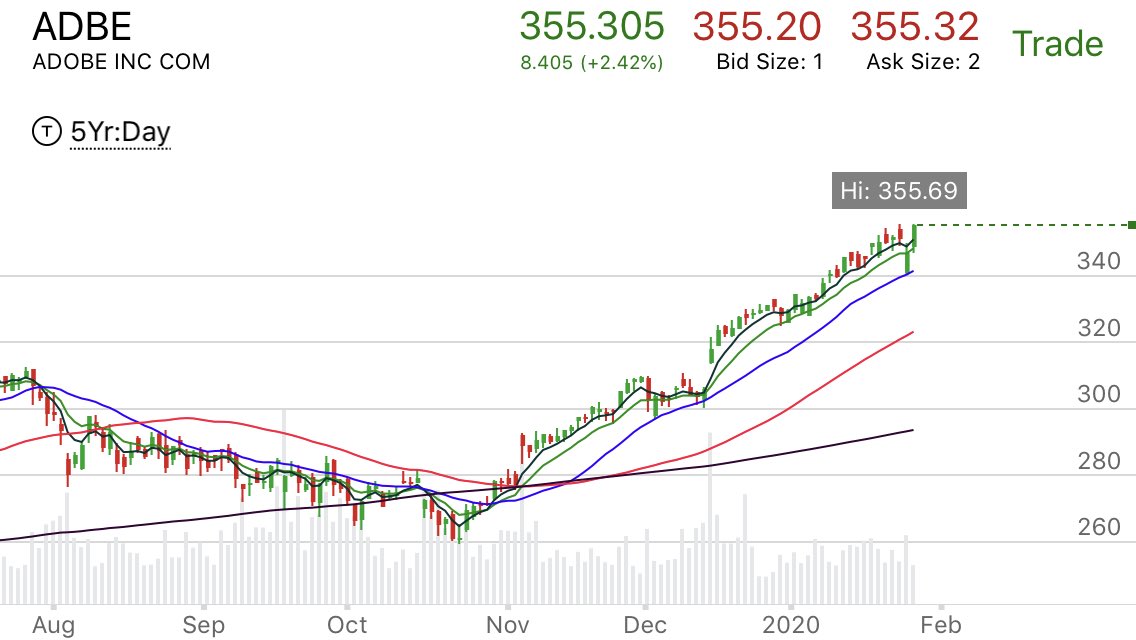Select the ADBE ticker symbol
This screenshot has height=640, width=1136.
pyautogui.click(x=82, y=27)
